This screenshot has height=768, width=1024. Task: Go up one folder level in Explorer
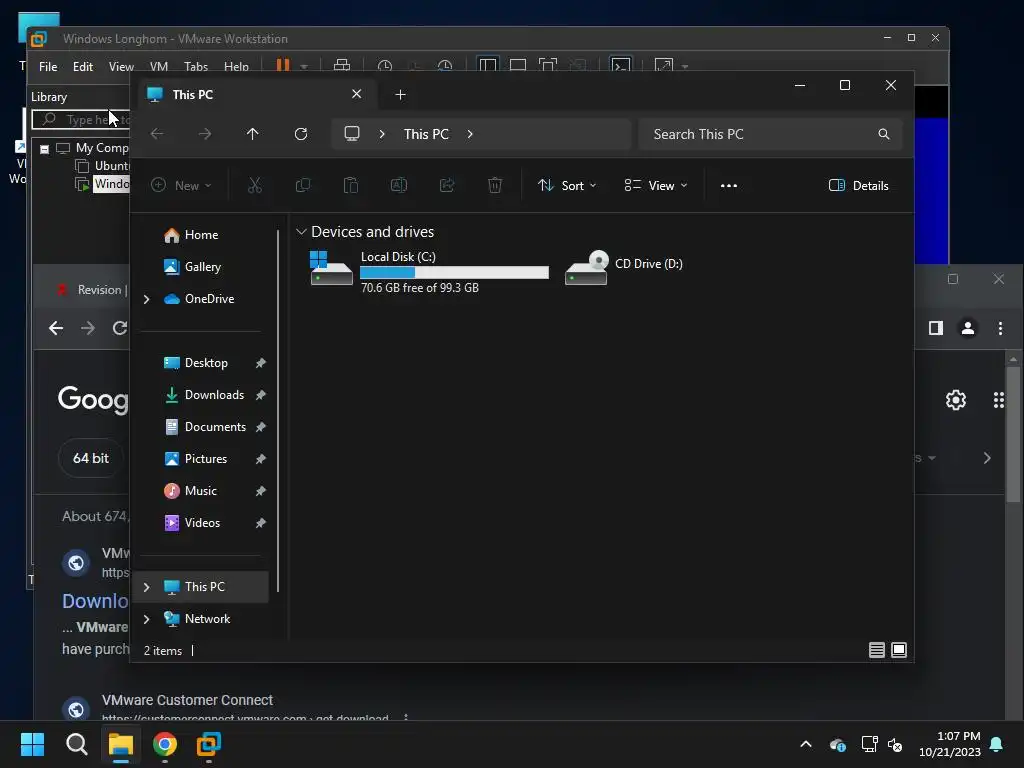[253, 134]
